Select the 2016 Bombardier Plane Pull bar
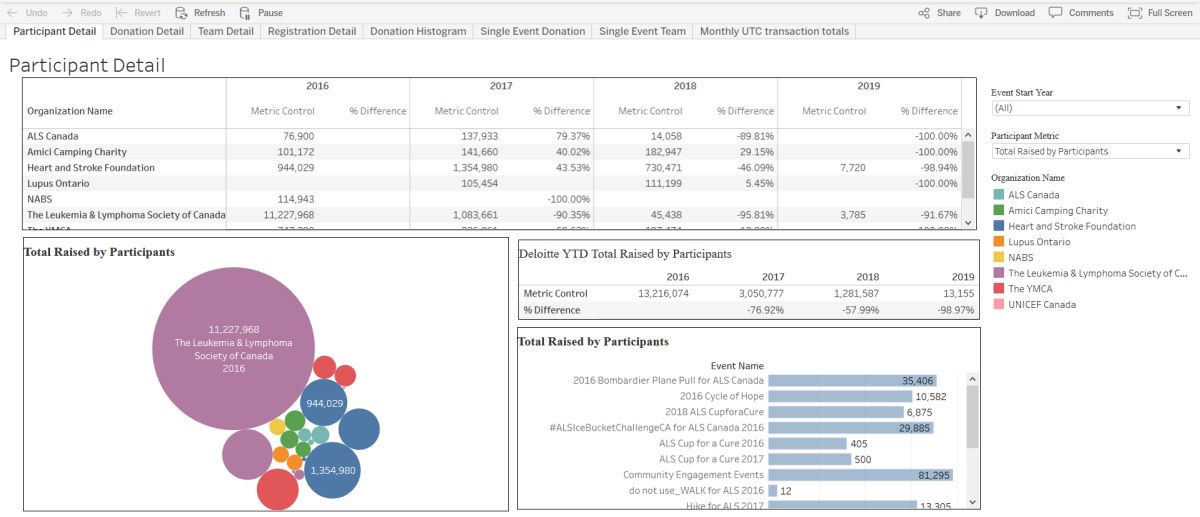The width and height of the screenshot is (1200, 517). click(851, 381)
